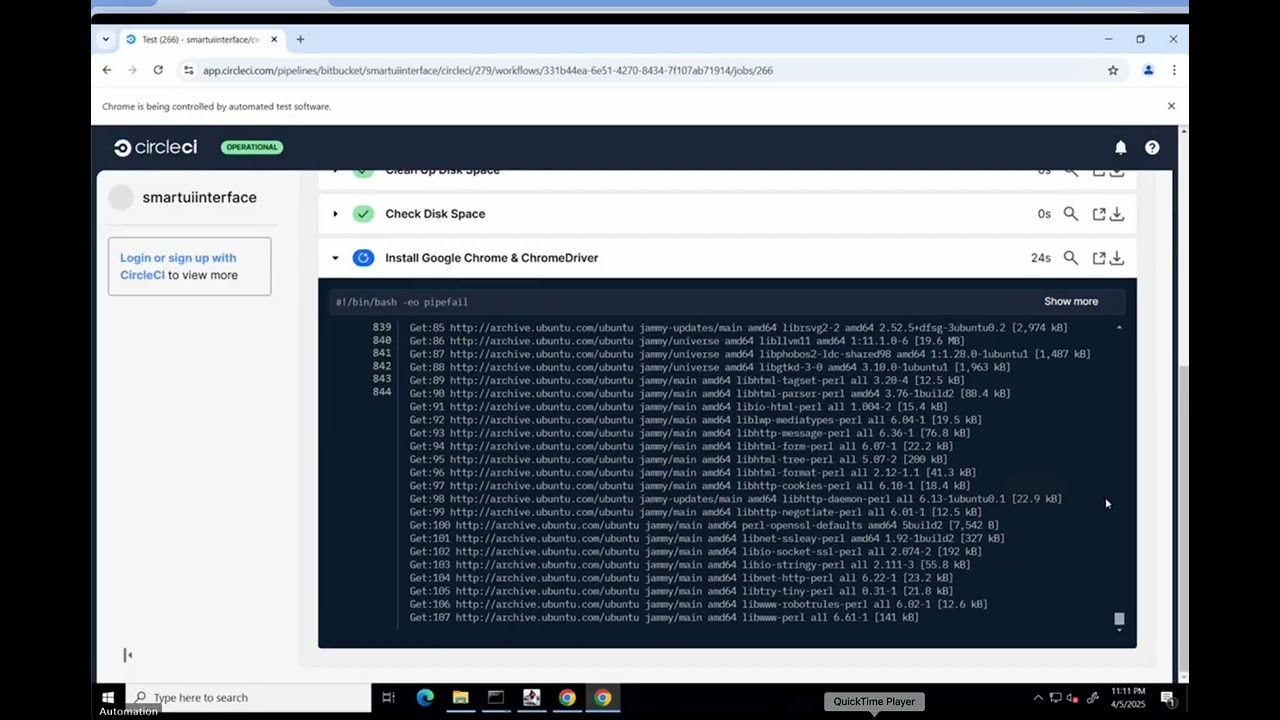Click the green success icon for Check Disk Space
Screen dimensions: 1280x720
(363, 214)
